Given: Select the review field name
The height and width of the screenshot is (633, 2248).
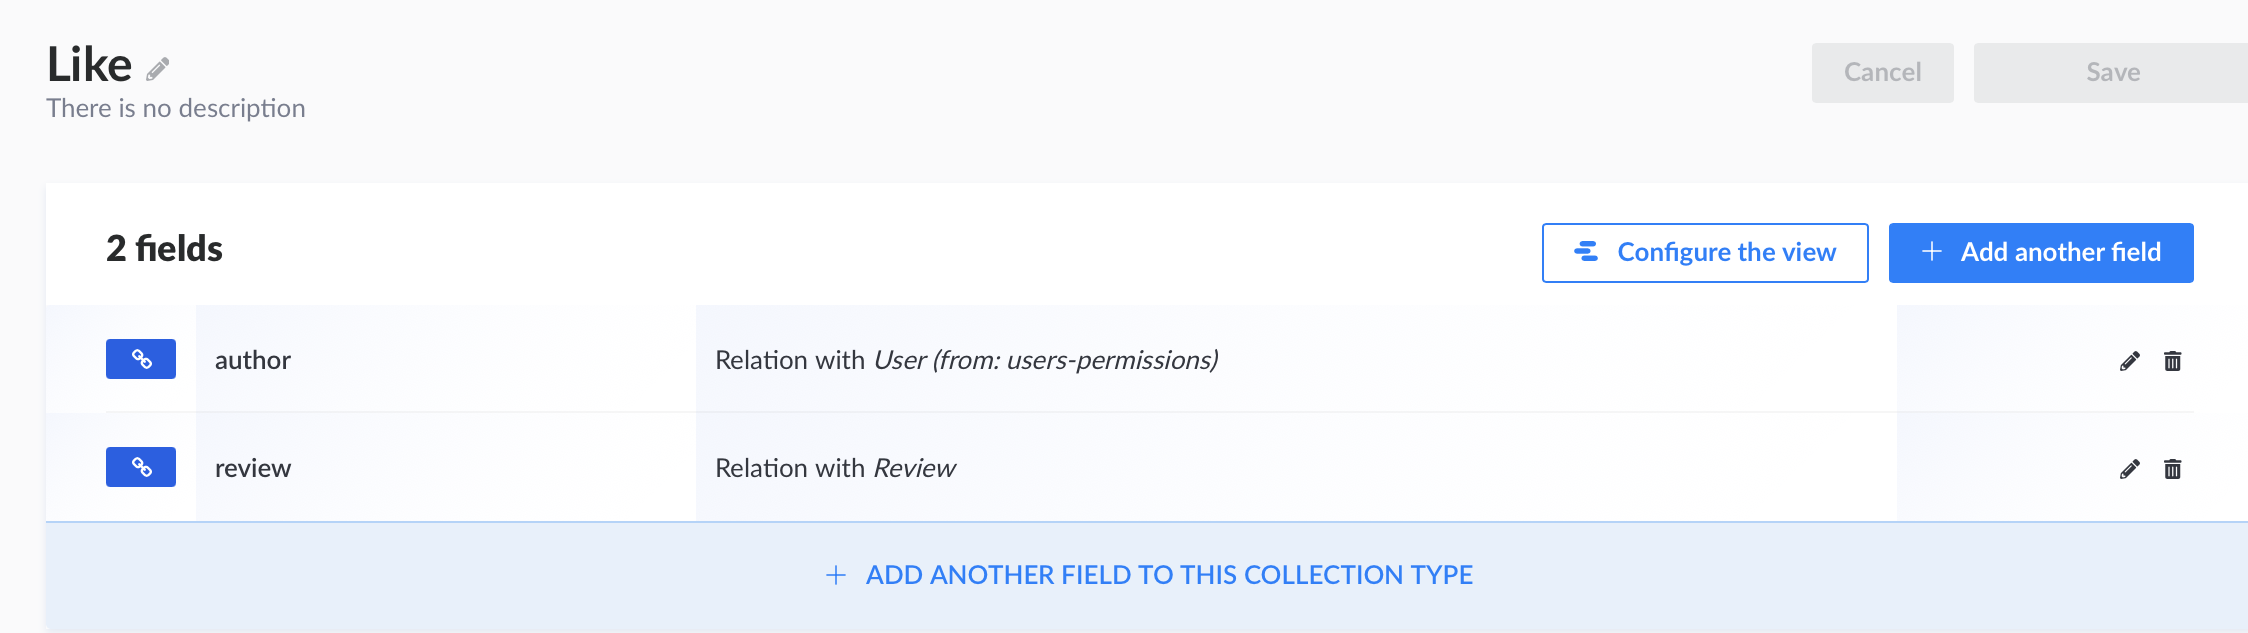Looking at the screenshot, I should pos(253,468).
